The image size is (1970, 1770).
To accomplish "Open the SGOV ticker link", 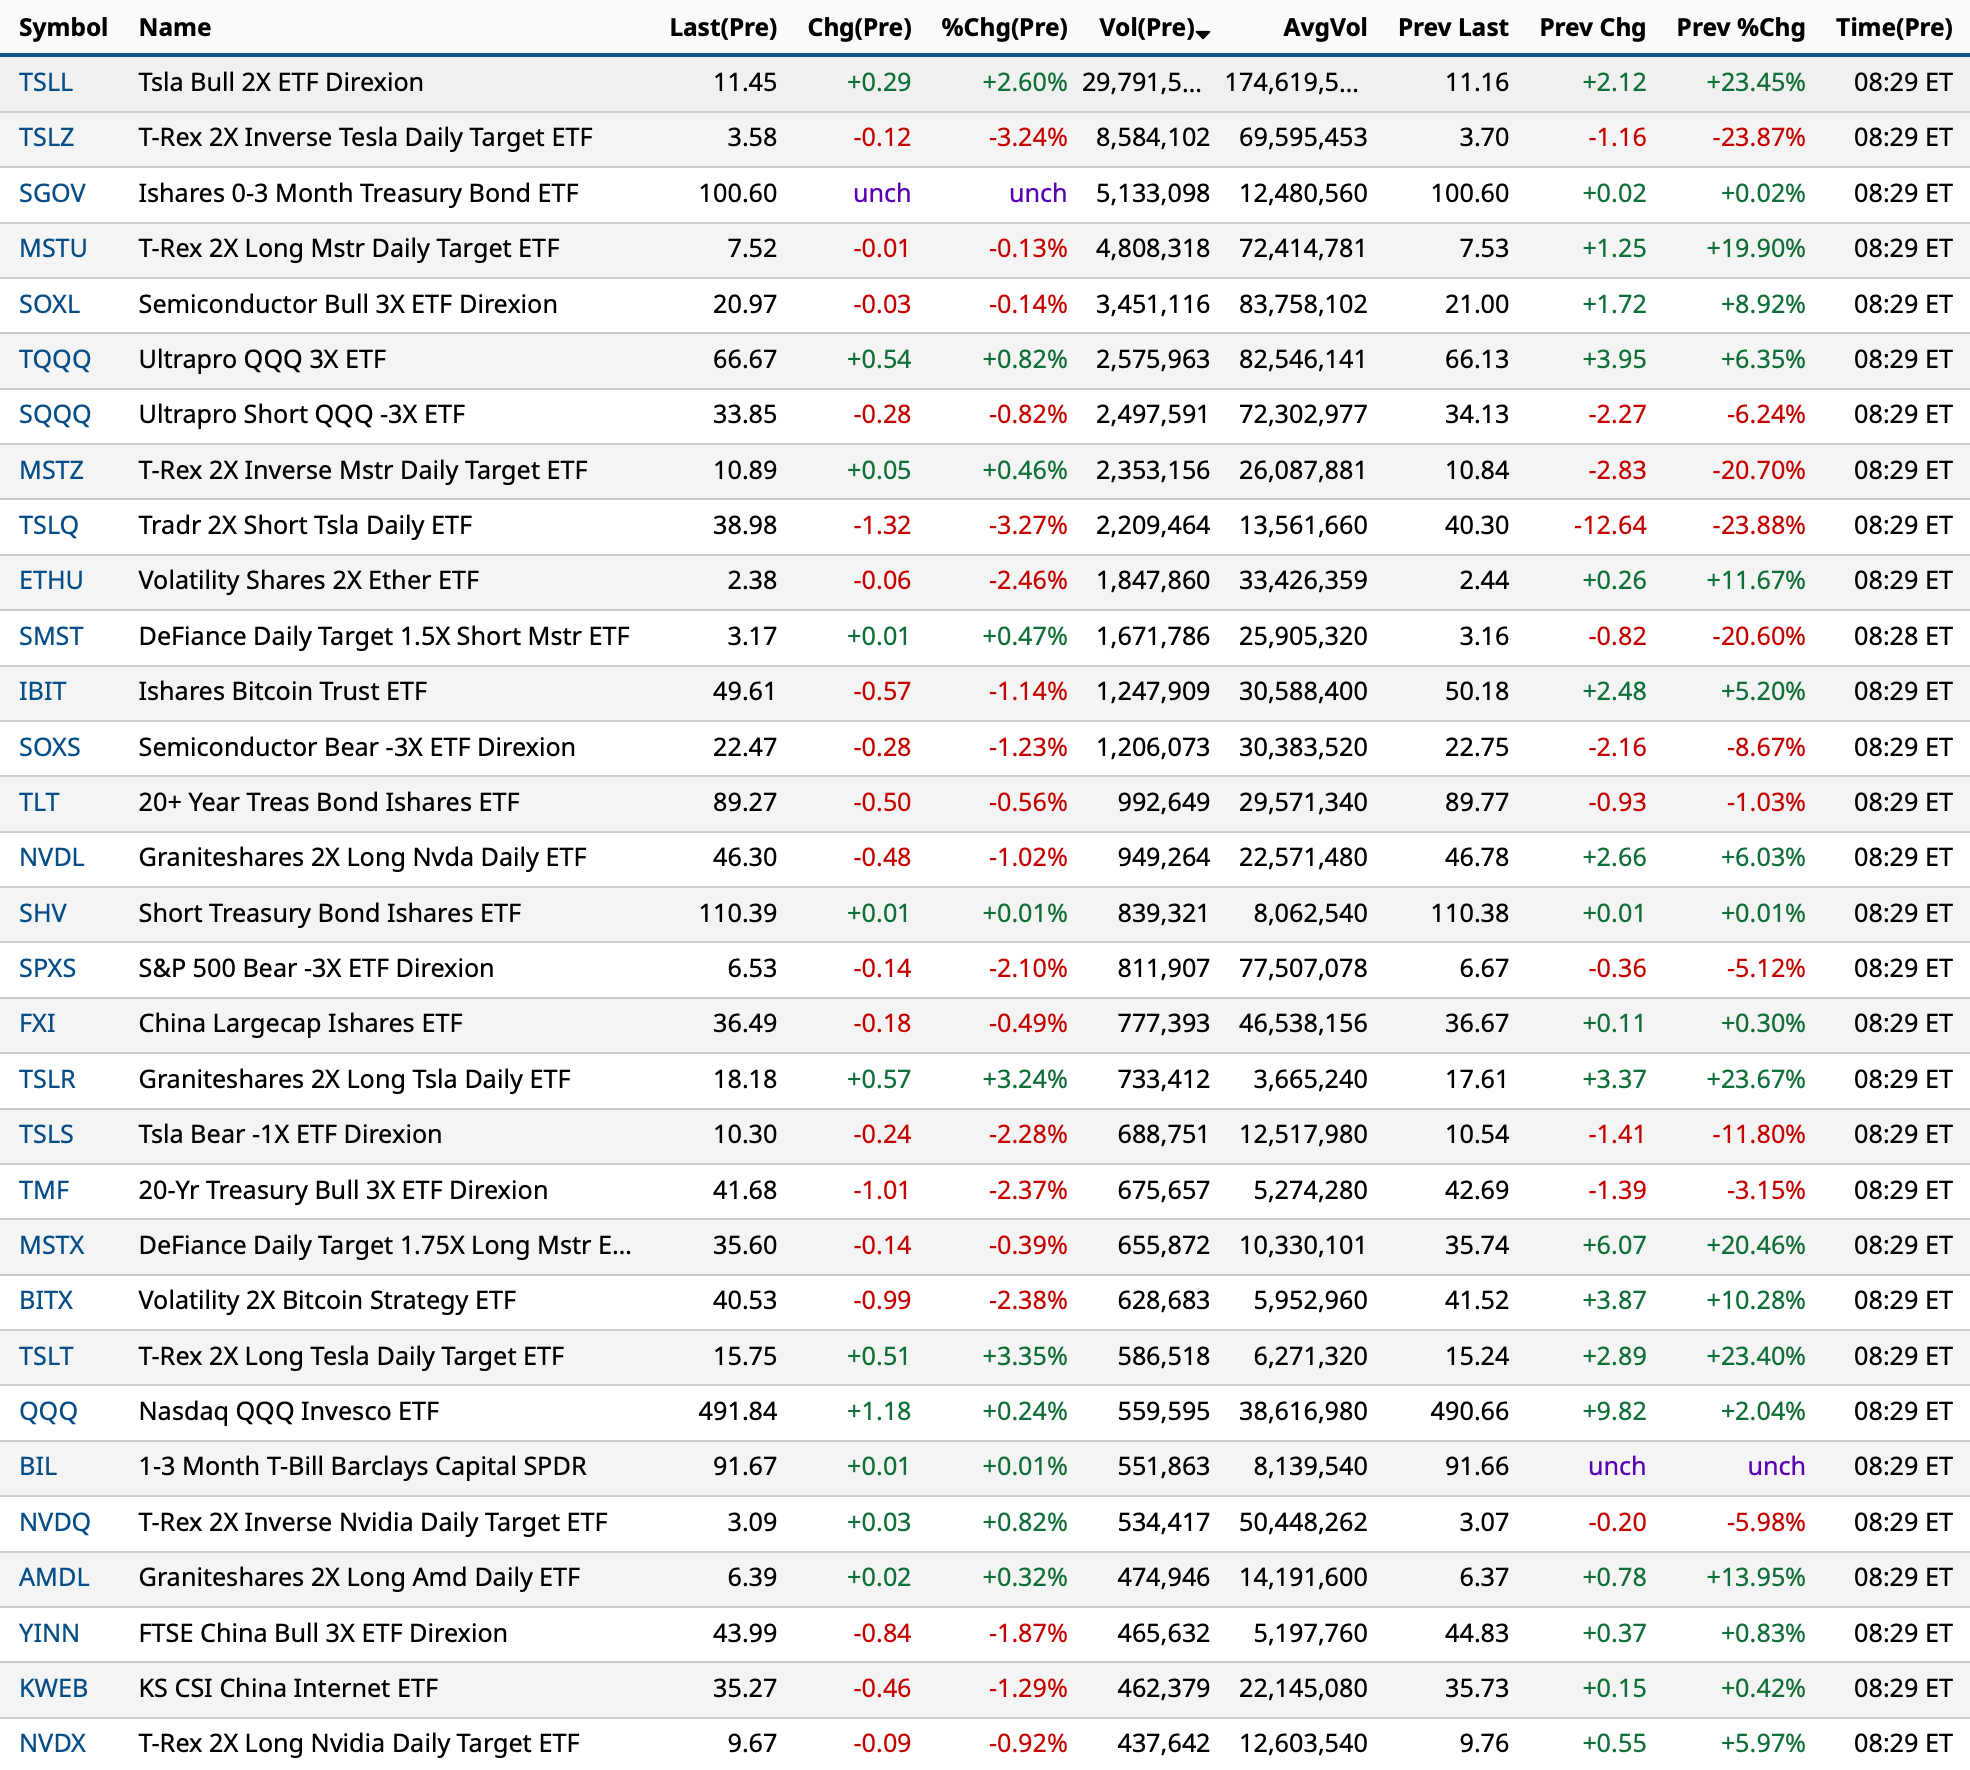I will 52,194.
